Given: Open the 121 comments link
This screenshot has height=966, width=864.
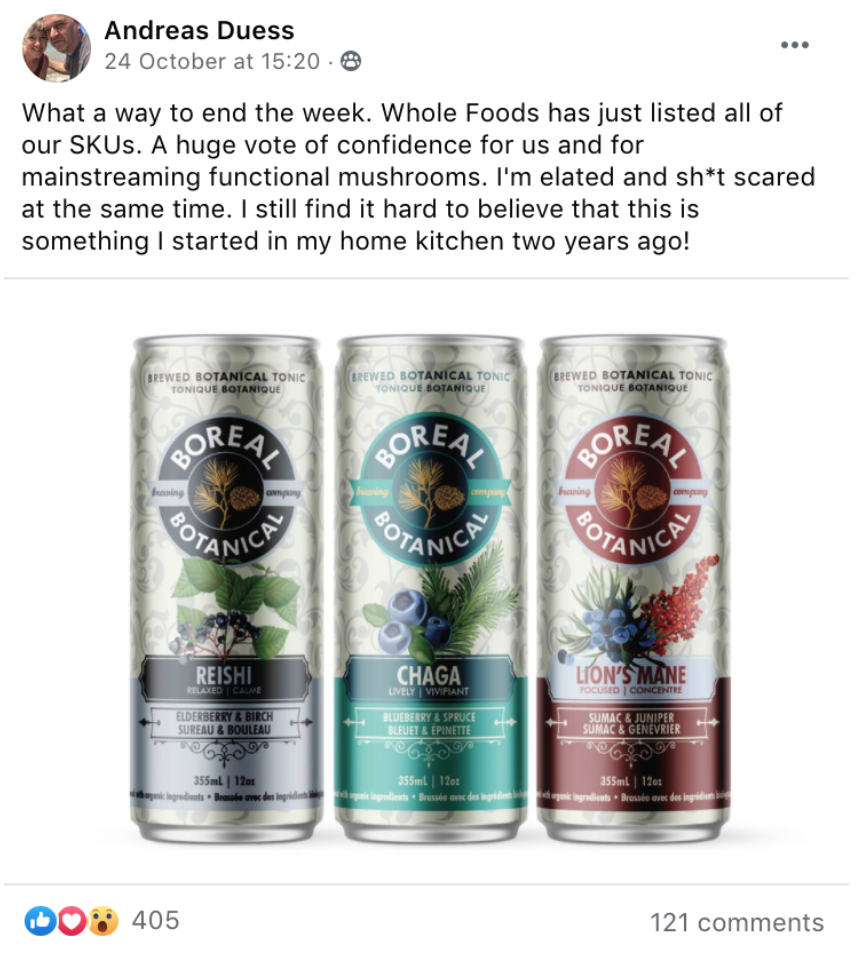Looking at the screenshot, I should [736, 922].
